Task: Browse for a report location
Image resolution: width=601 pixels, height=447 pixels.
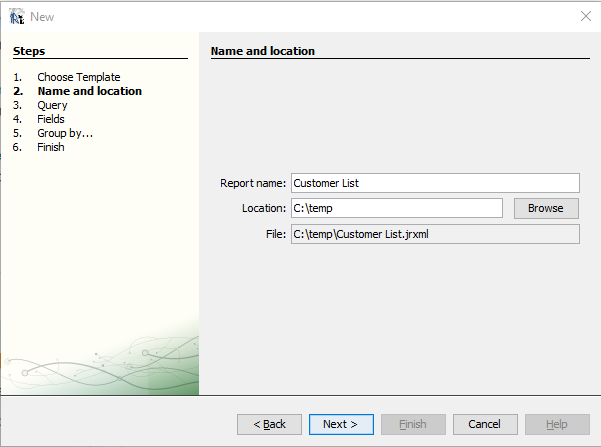Action: 546,208
